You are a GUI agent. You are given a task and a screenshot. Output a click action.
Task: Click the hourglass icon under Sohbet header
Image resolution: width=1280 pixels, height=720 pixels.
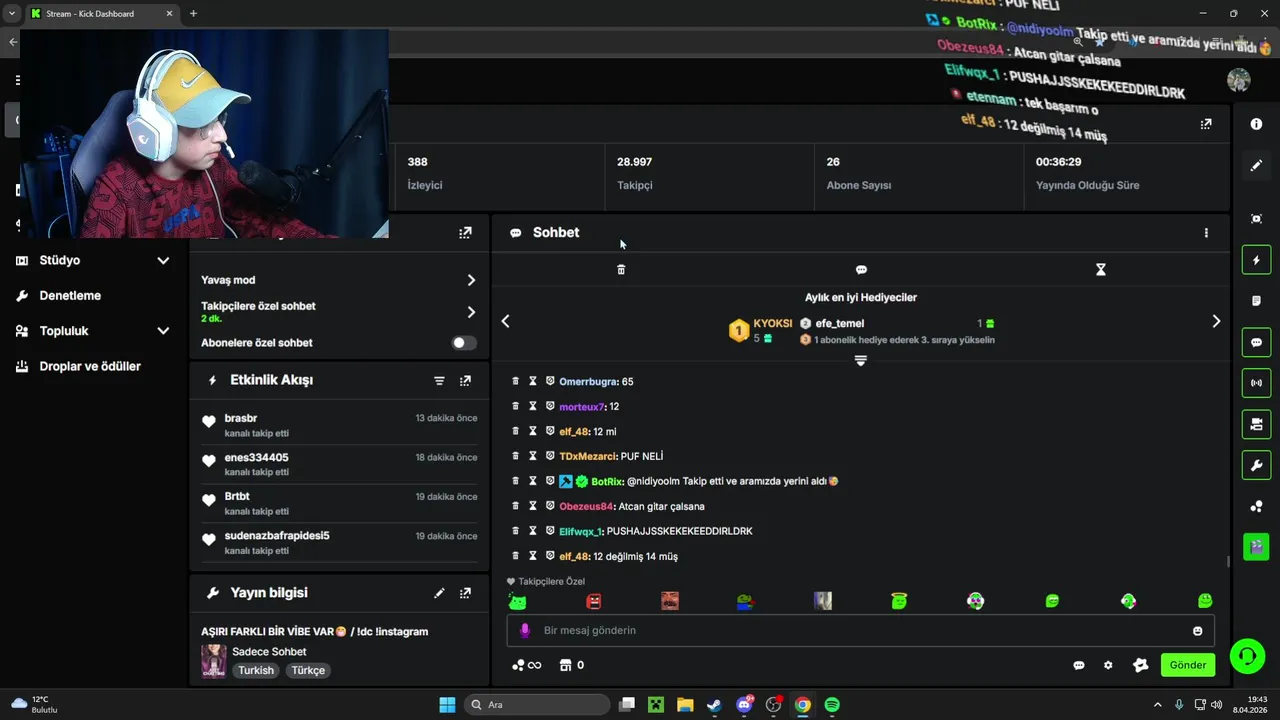pos(1101,270)
